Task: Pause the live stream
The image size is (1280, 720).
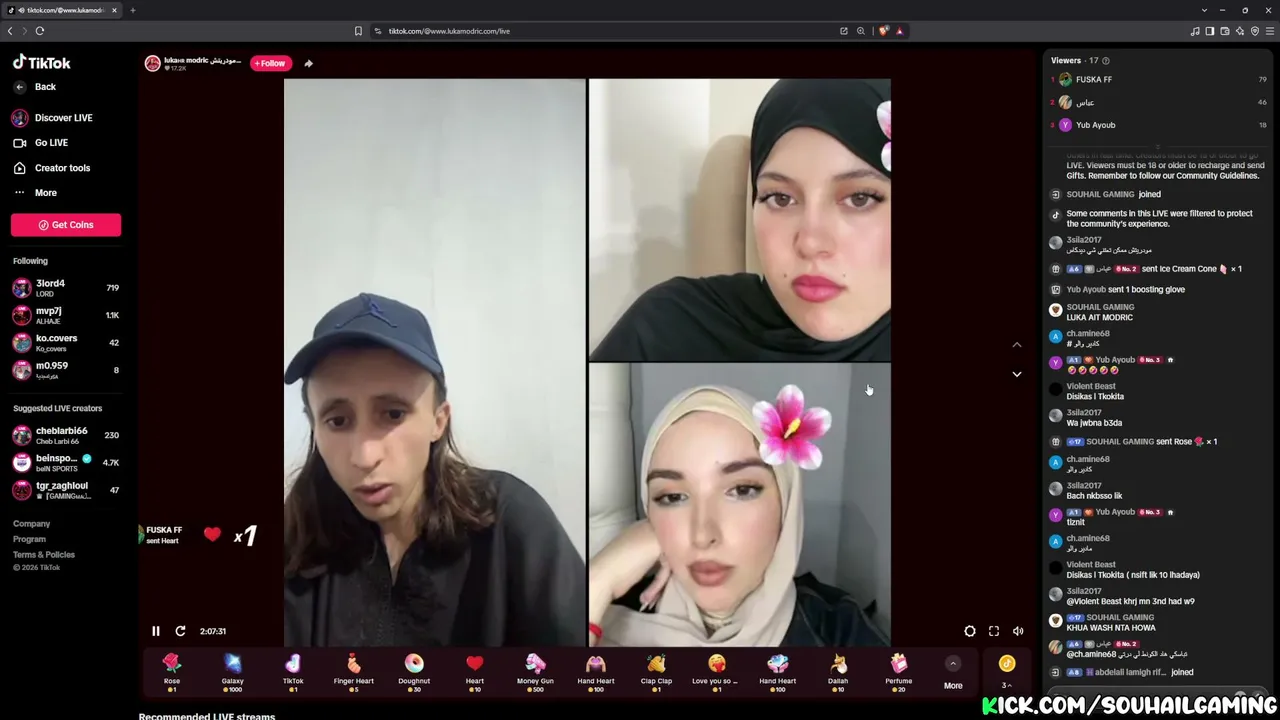Action: 156,631
